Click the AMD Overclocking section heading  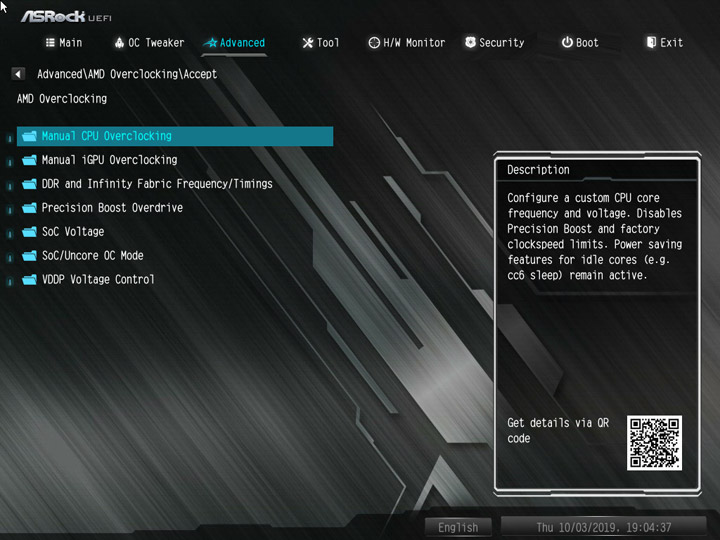62,99
